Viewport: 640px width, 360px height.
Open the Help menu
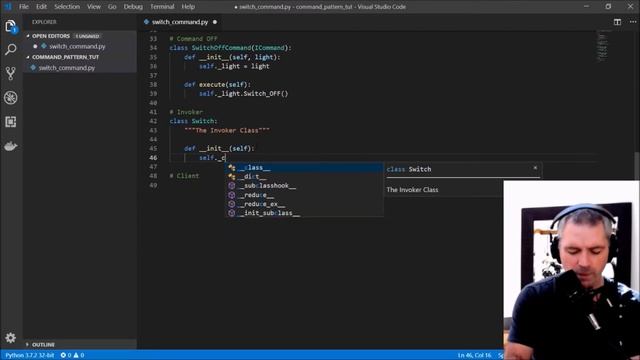pyautogui.click(x=188, y=7)
